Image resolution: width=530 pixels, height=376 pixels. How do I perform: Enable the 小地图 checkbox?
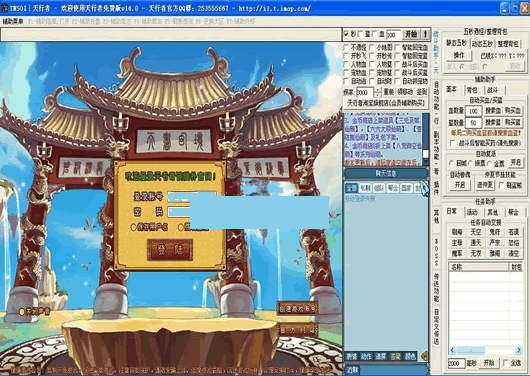coord(372,47)
